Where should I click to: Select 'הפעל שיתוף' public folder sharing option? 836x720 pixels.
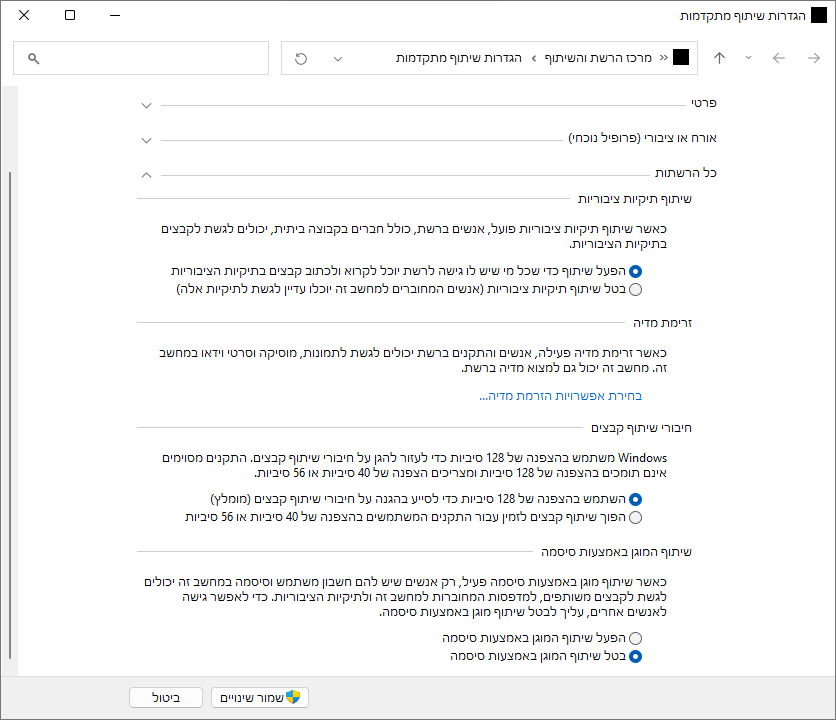pyautogui.click(x=635, y=271)
